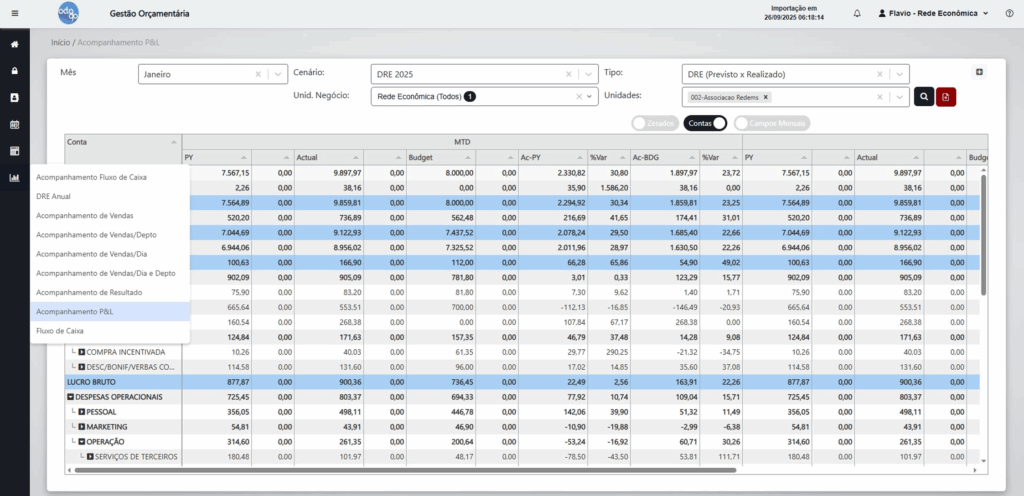This screenshot has height=496, width=1024.
Task: Click the red export file button
Action: [946, 97]
